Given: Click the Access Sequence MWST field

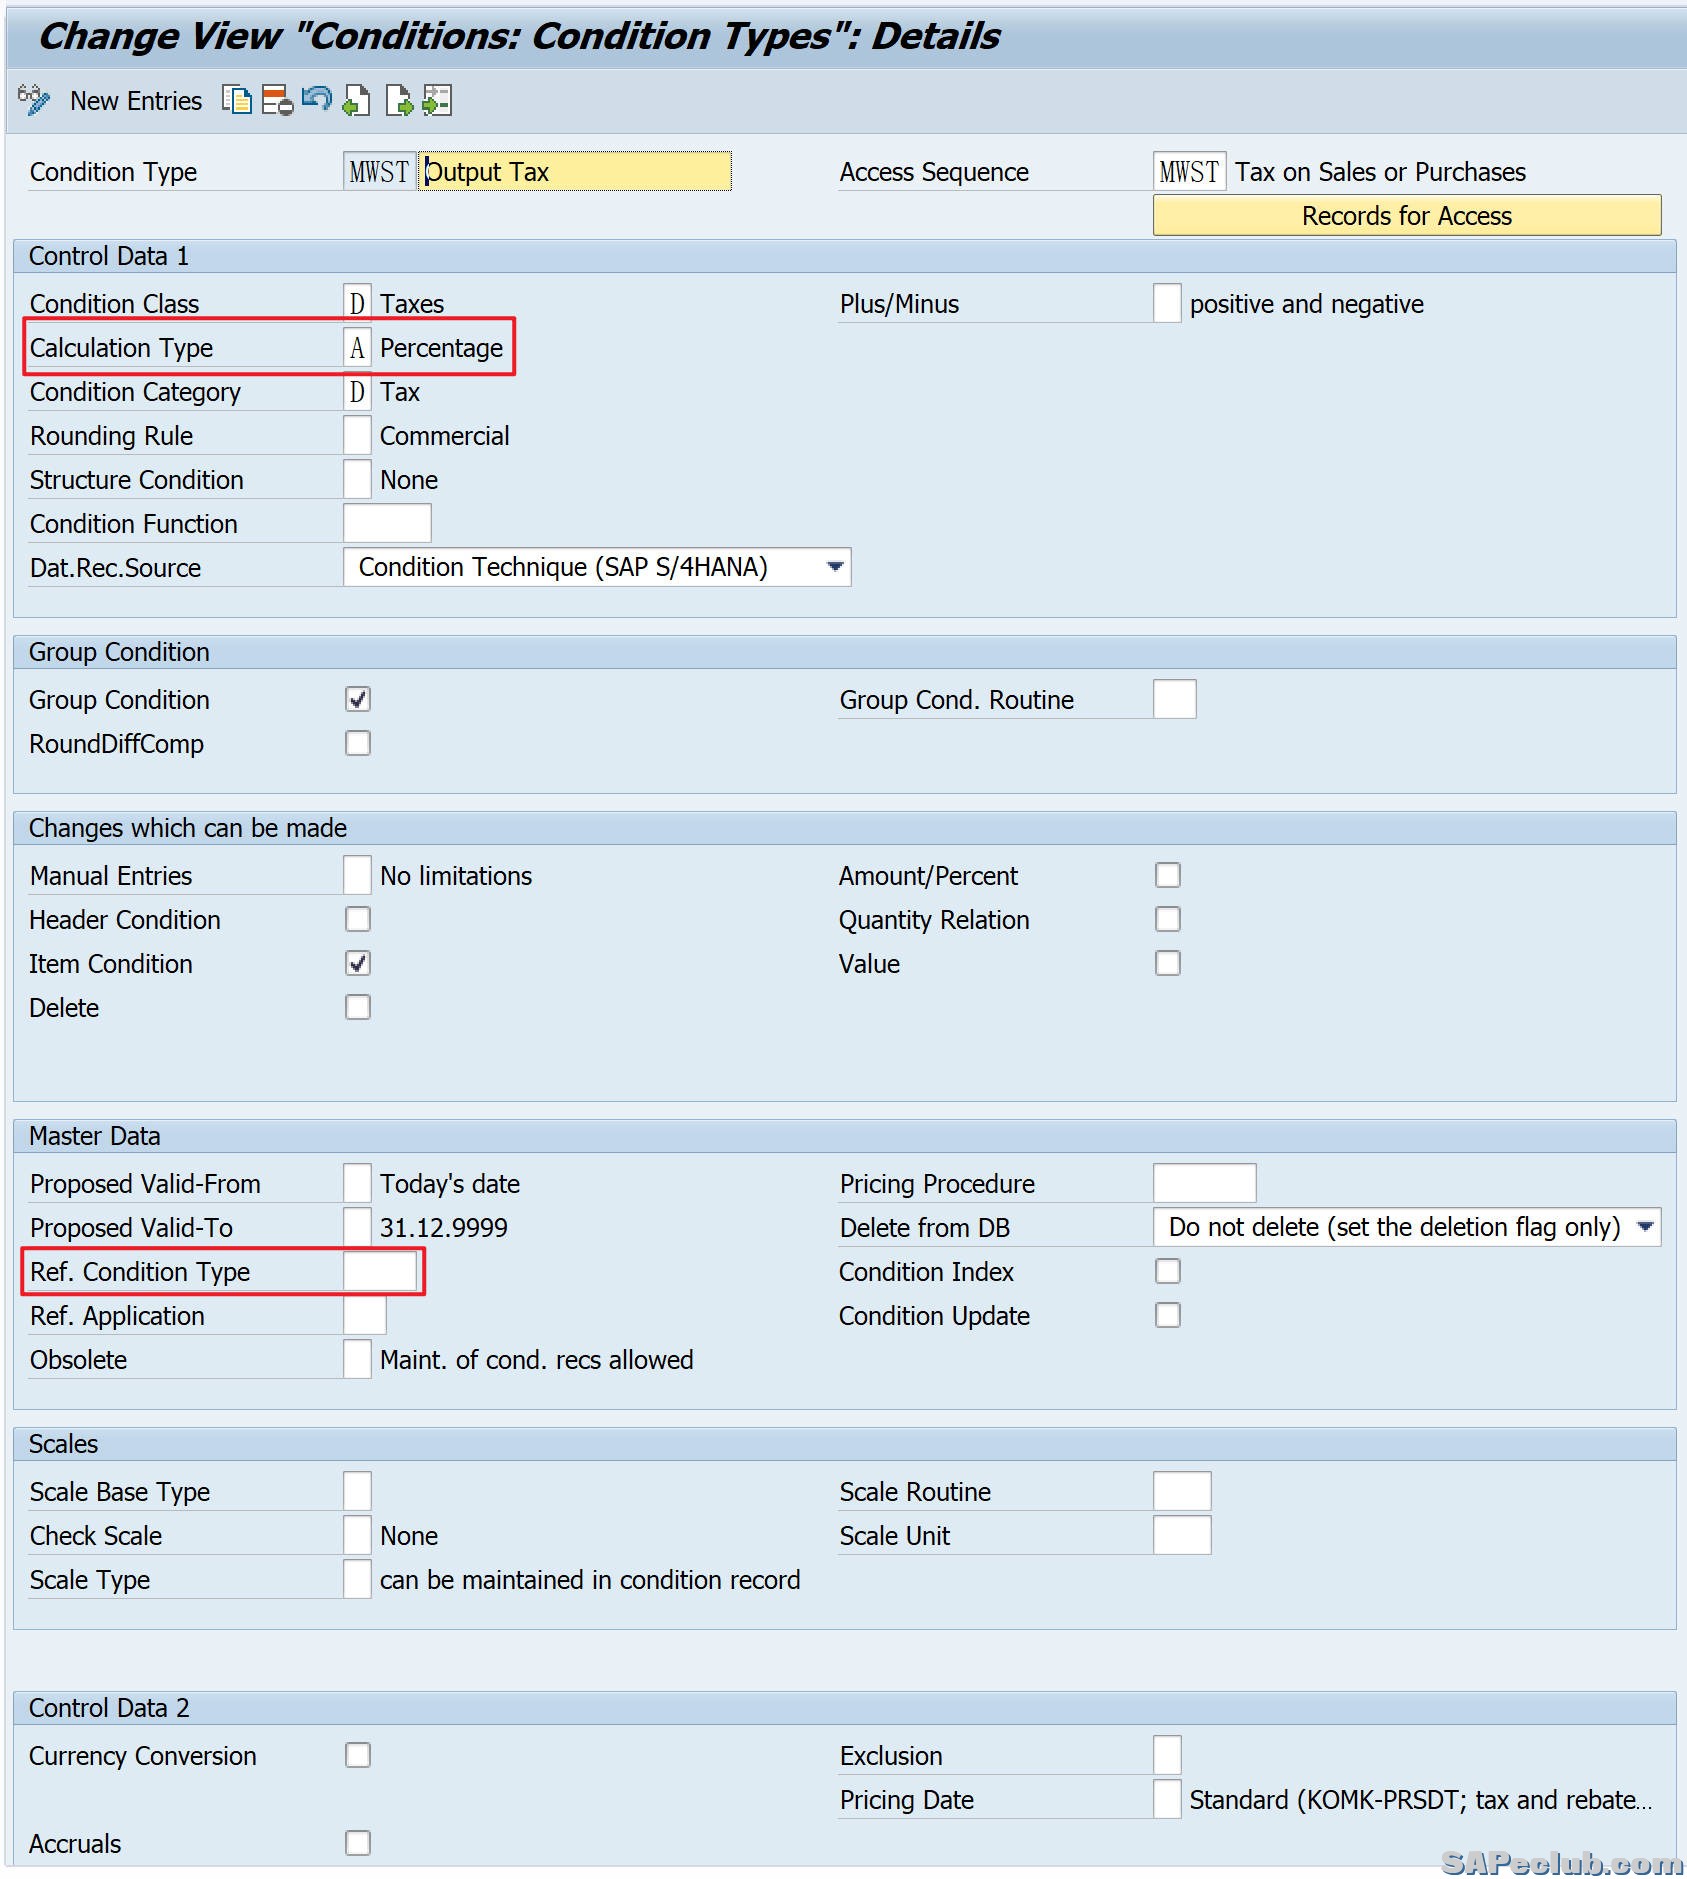Looking at the screenshot, I should (1190, 171).
